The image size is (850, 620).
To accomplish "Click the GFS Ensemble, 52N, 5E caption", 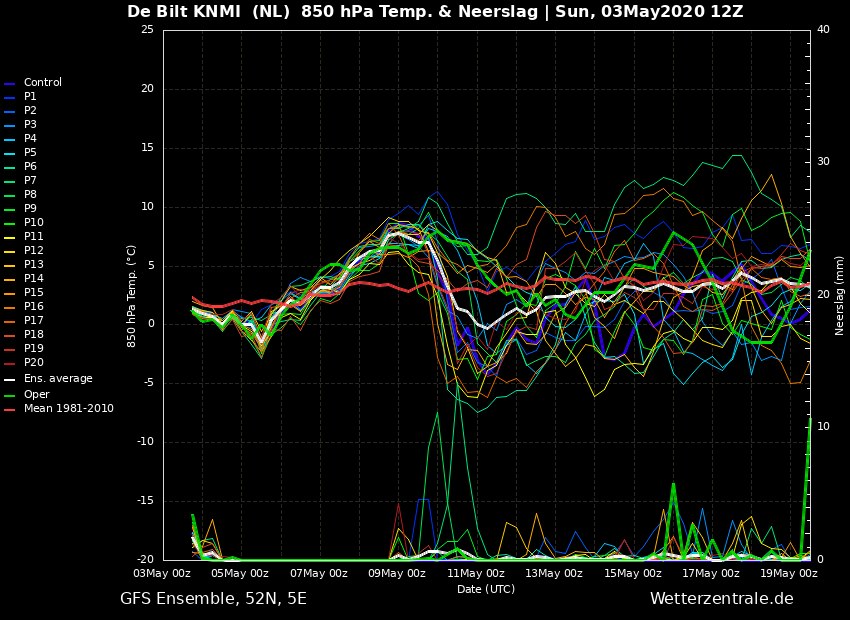I will 213,599.
